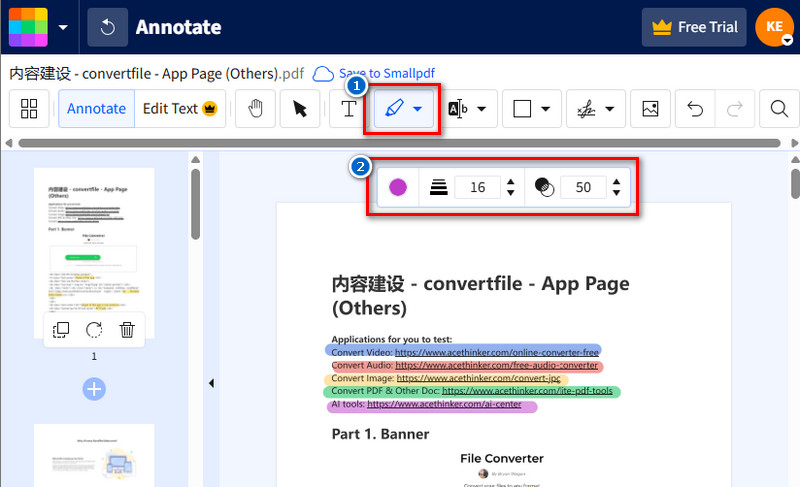Click the opacity value field showing 50
Screen dimensions: 800x487
pos(583,187)
